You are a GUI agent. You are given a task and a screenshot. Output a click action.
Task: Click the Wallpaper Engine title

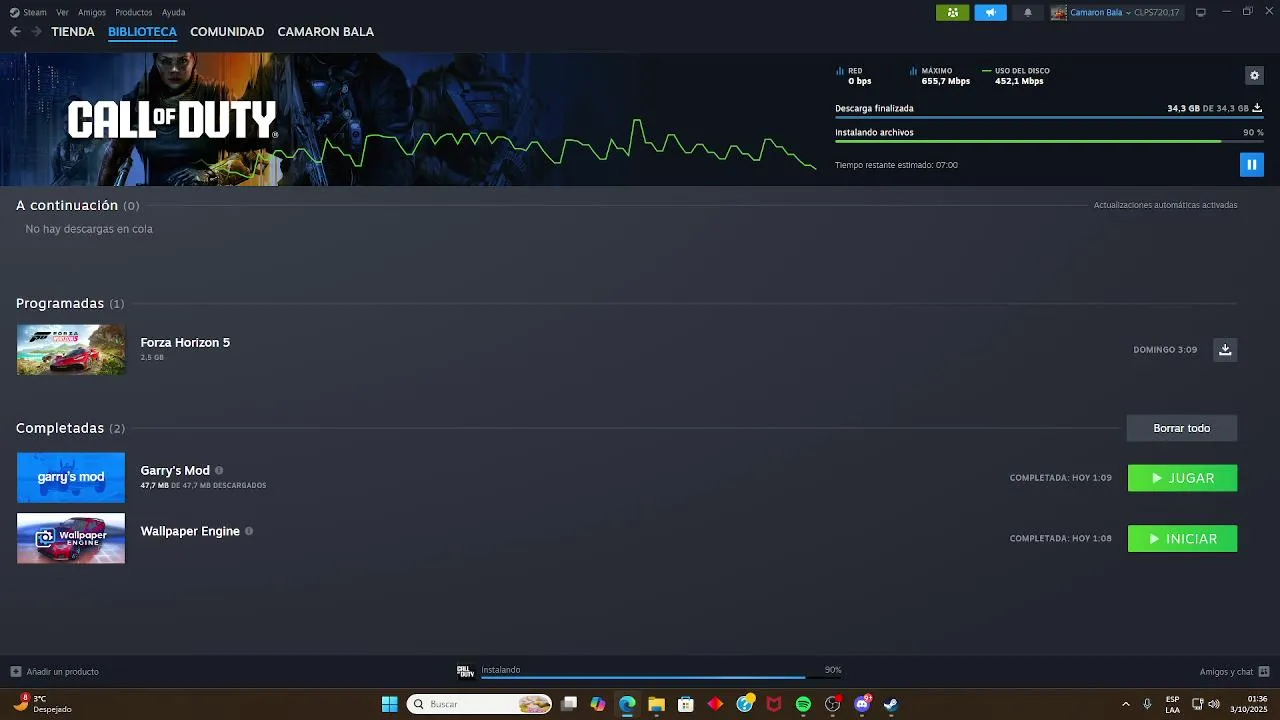click(x=190, y=531)
